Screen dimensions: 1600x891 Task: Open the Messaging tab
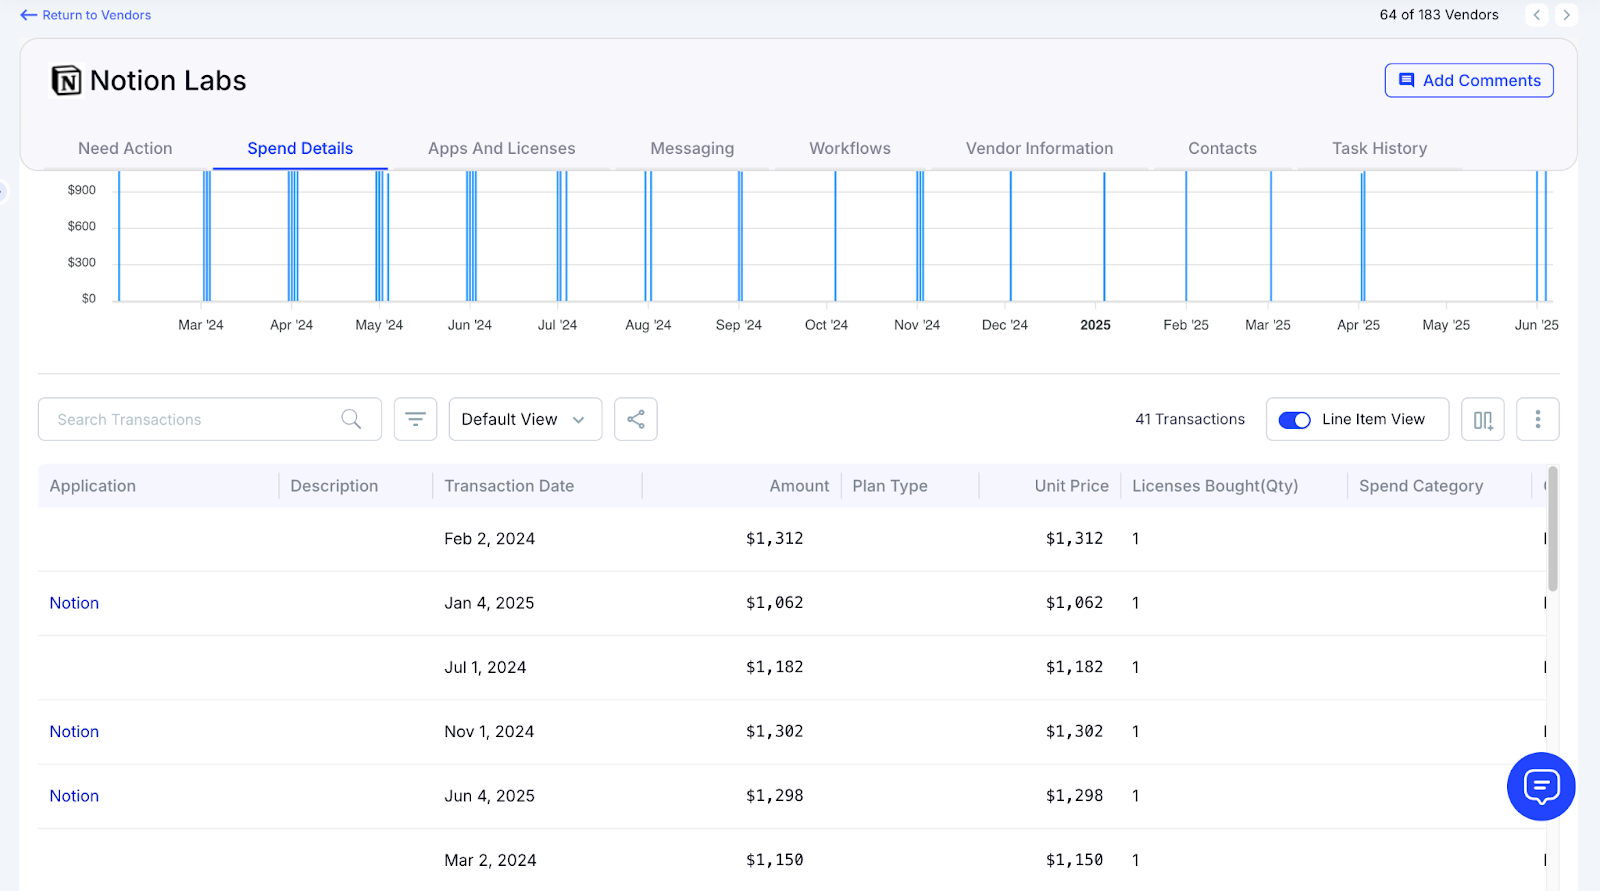pos(692,148)
